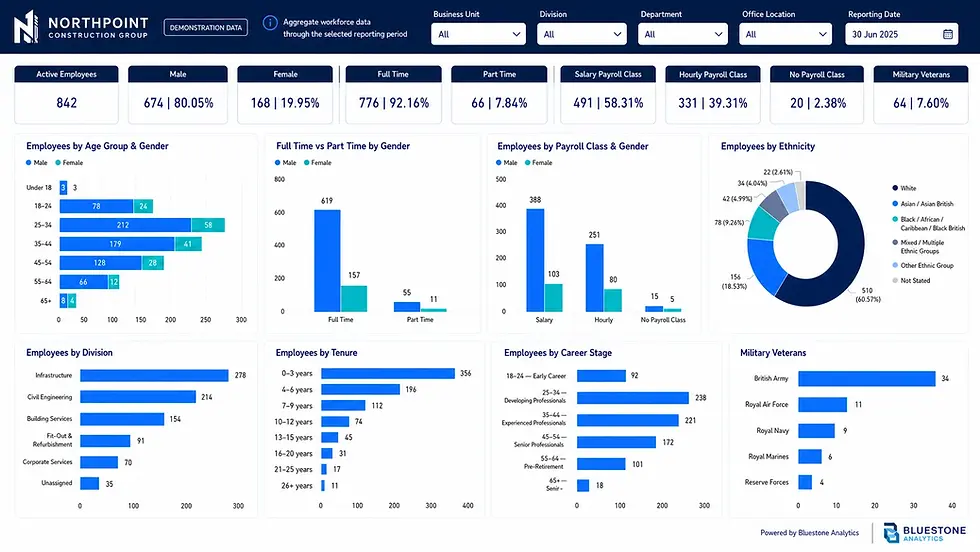Click the 'Employees by Tenure' chart title
980x552 pixels.
coord(316,353)
